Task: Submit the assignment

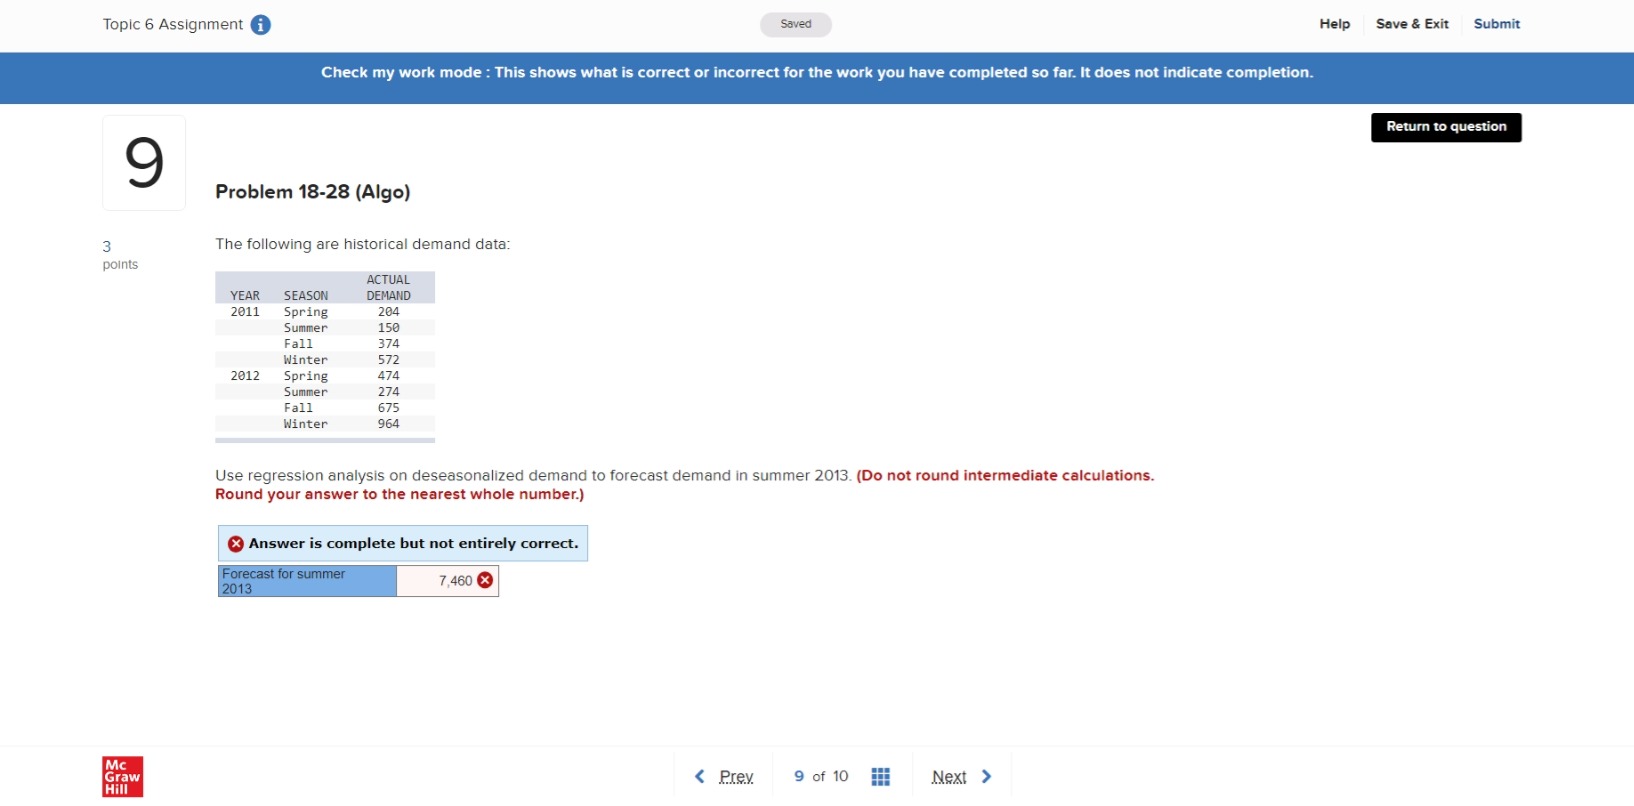Action: (1496, 24)
